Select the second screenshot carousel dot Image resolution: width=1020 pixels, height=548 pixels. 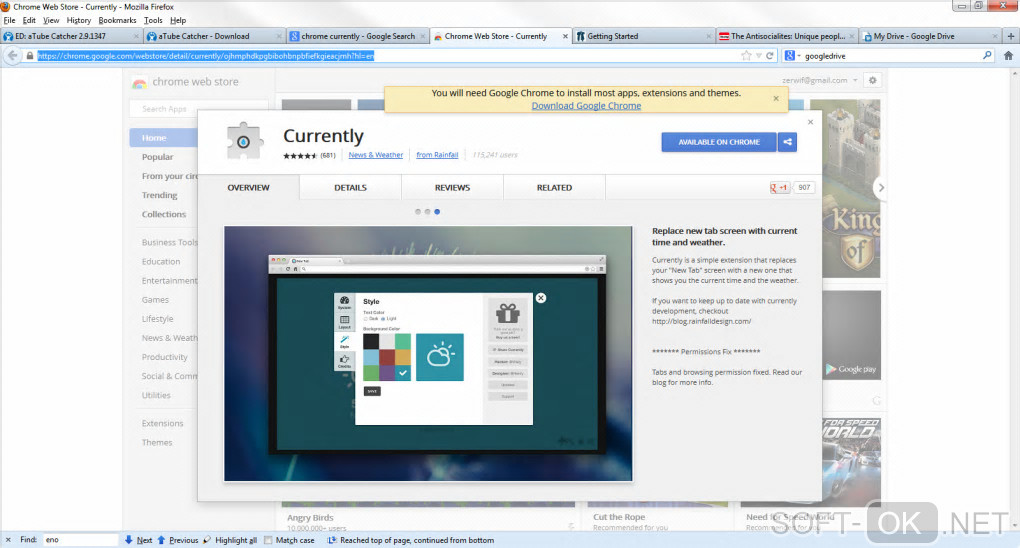427,212
